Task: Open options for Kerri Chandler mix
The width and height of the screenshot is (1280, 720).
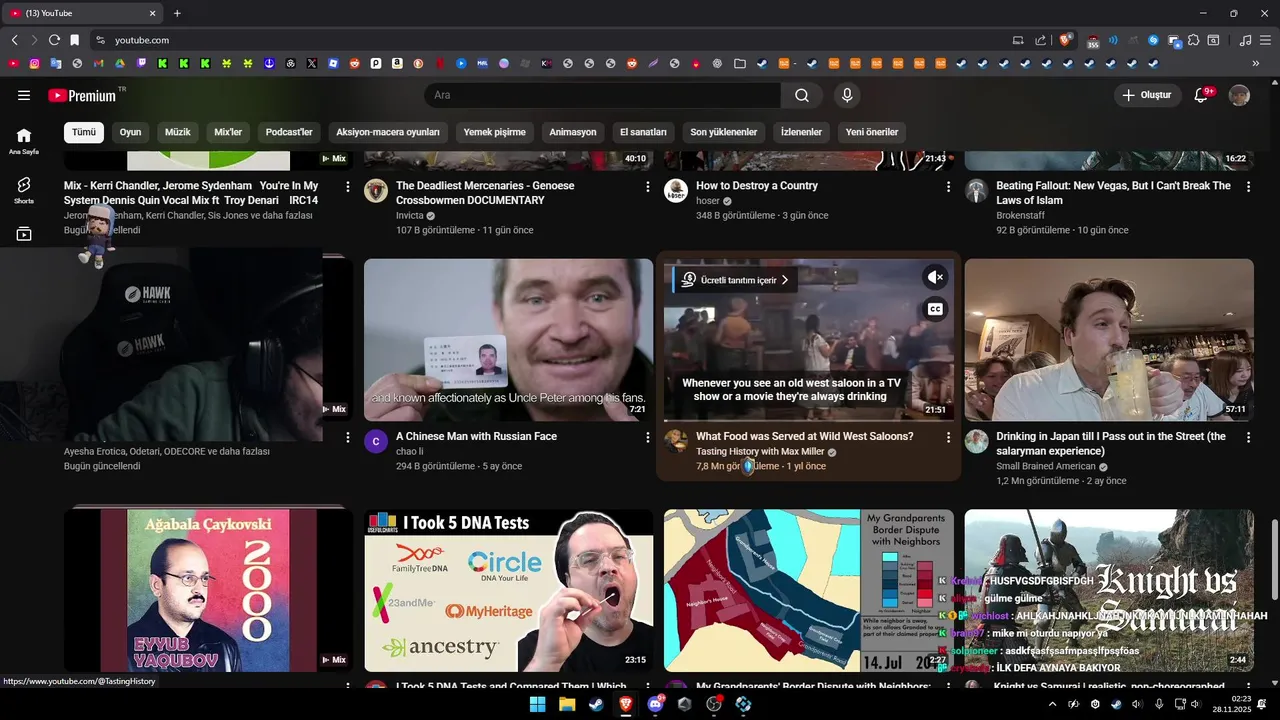Action: tap(348, 187)
